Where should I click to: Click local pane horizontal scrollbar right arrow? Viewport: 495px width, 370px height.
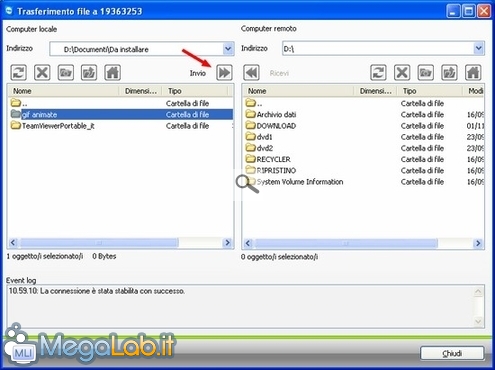tap(228, 243)
